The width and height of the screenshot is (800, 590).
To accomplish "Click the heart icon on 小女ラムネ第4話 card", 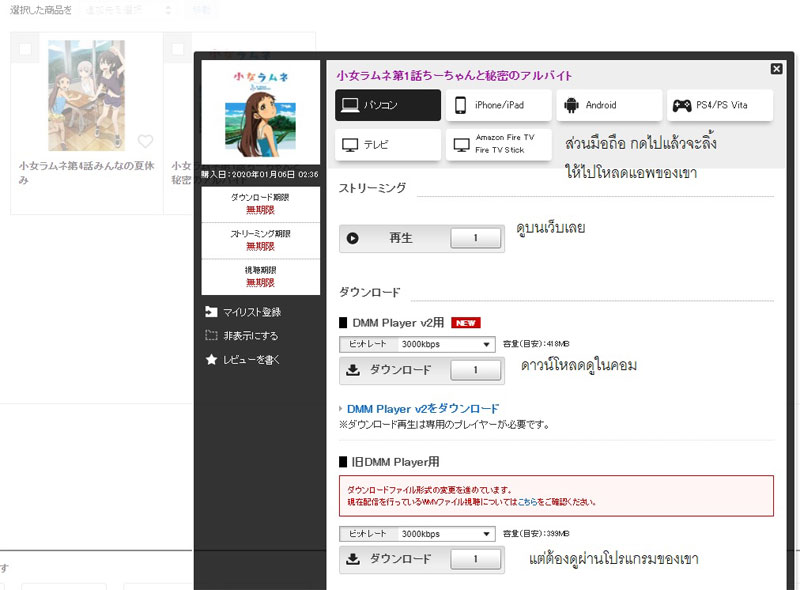I will 145,141.
